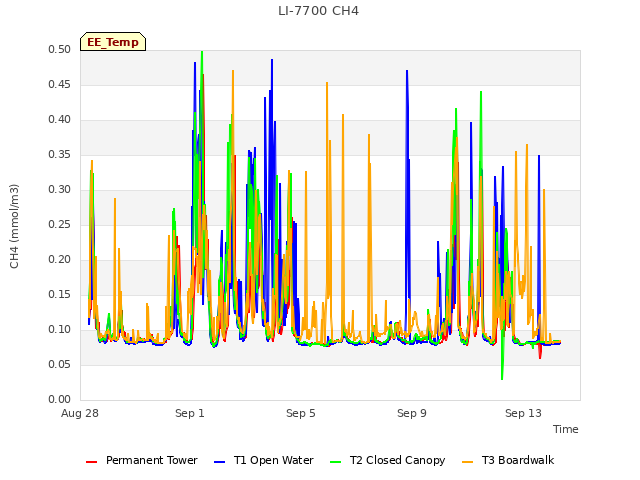
Task: Click the Aug 28 date tick
Action: 80,413
